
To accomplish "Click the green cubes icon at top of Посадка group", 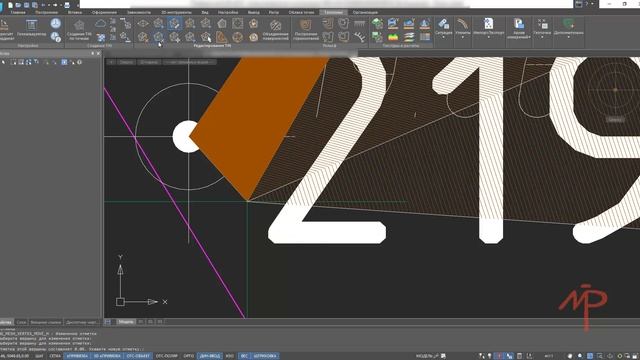I will (x=377, y=23).
